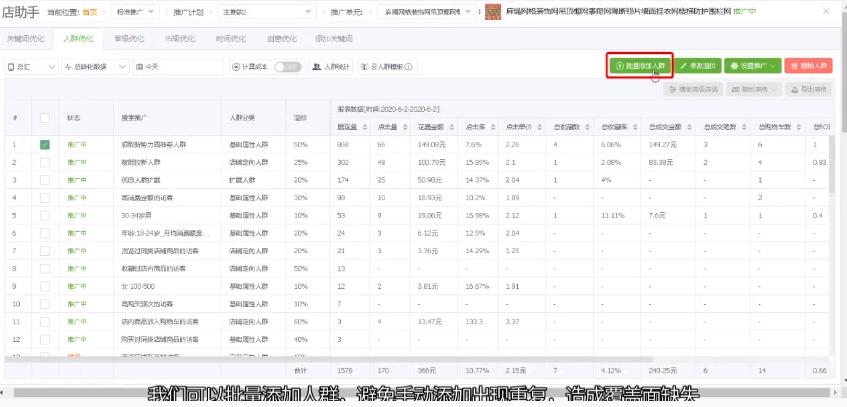Image resolution: width=847 pixels, height=407 pixels.
Task: Open the product thumbnail image in header
Action: click(x=493, y=11)
